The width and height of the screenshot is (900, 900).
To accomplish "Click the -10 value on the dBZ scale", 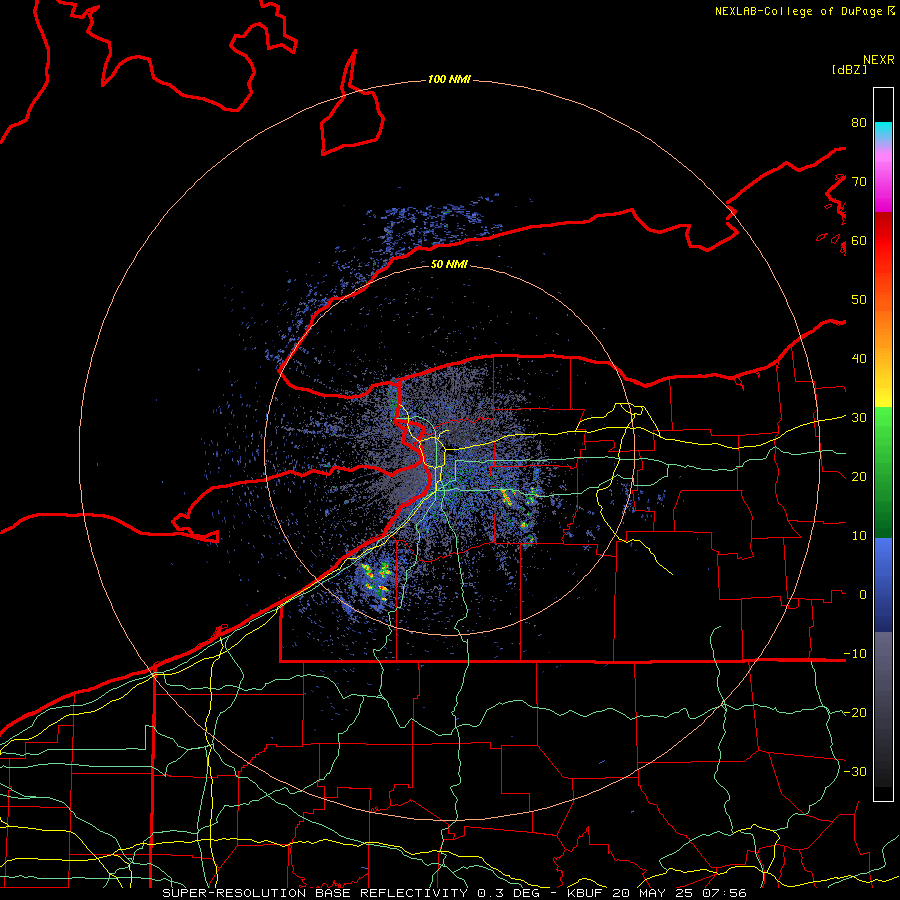I will [855, 653].
